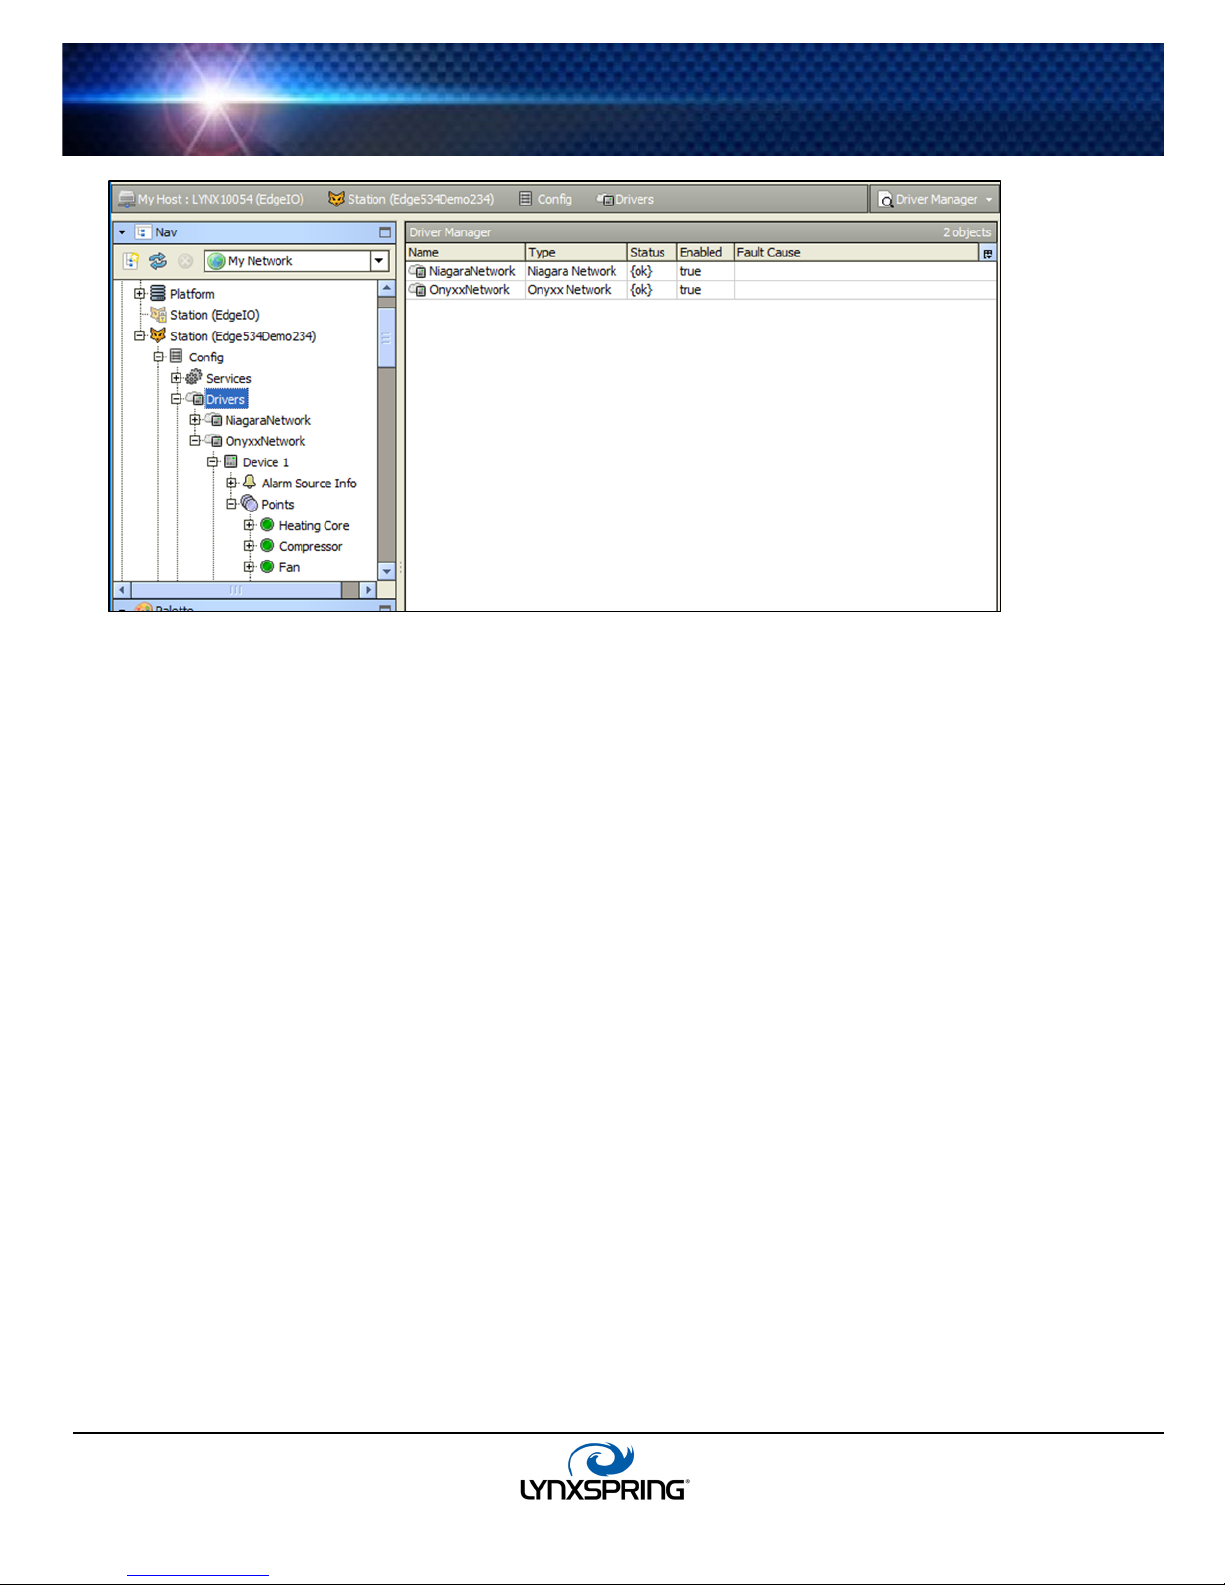Click the Services gear icon in tree
This screenshot has width=1225, height=1585.
coord(194,378)
